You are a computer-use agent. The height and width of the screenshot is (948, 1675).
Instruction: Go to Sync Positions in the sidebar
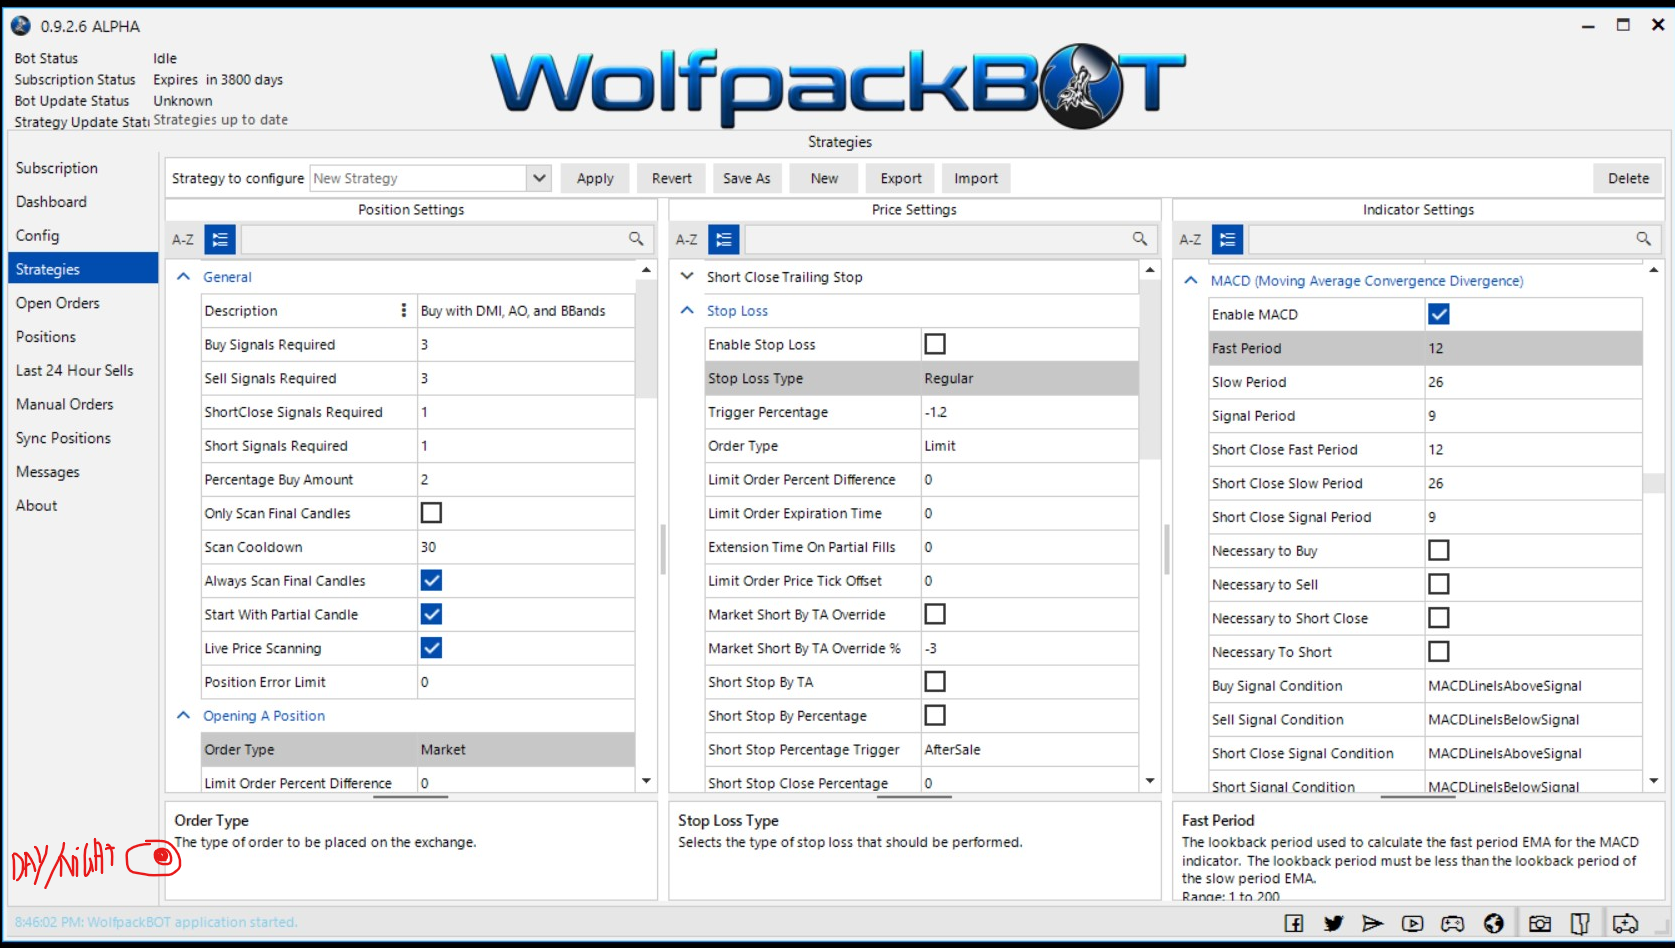click(x=63, y=438)
